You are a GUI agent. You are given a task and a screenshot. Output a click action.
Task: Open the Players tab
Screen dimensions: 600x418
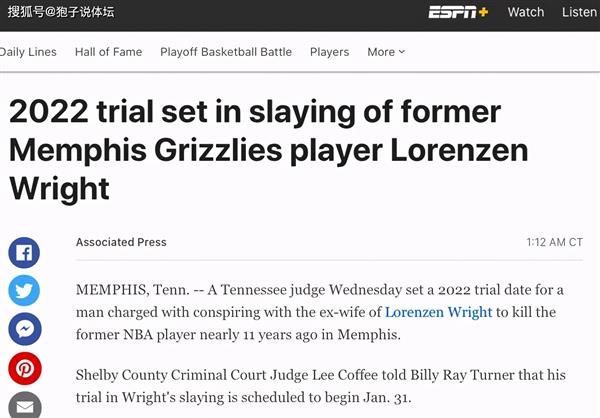tap(329, 52)
